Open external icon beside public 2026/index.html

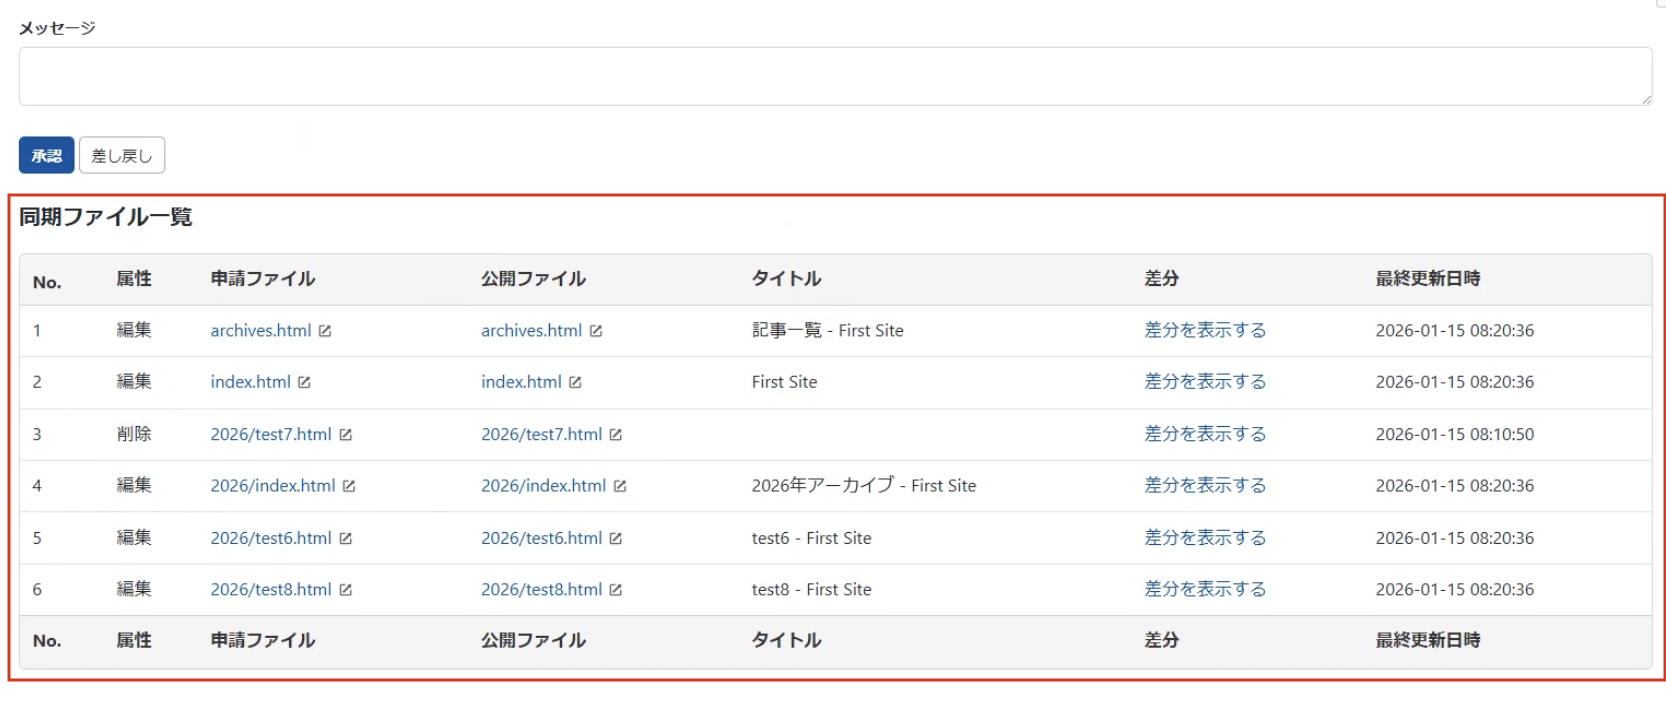tap(620, 486)
